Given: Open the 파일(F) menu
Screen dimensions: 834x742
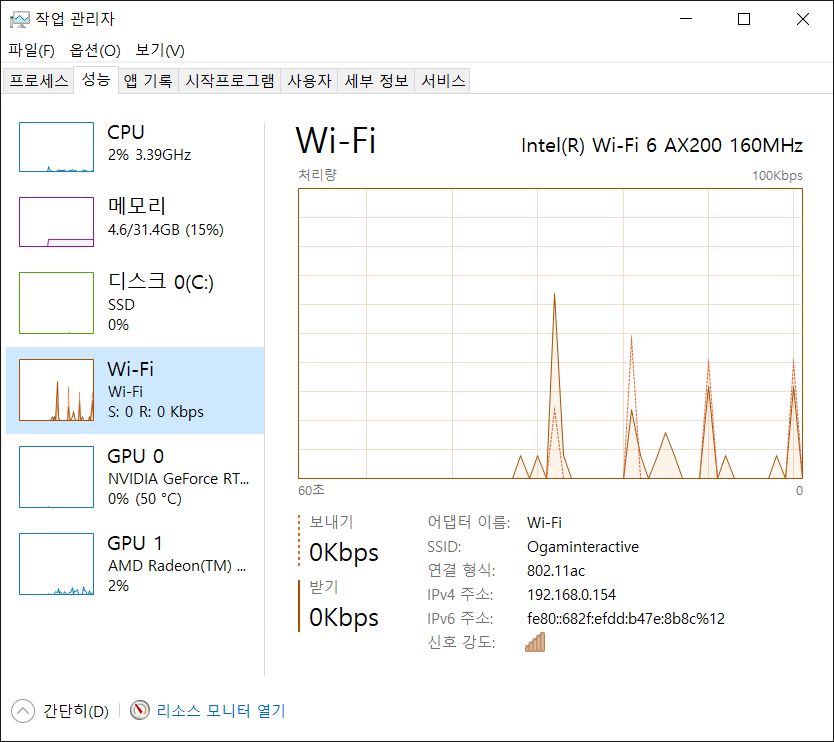Looking at the screenshot, I should tap(31, 50).
